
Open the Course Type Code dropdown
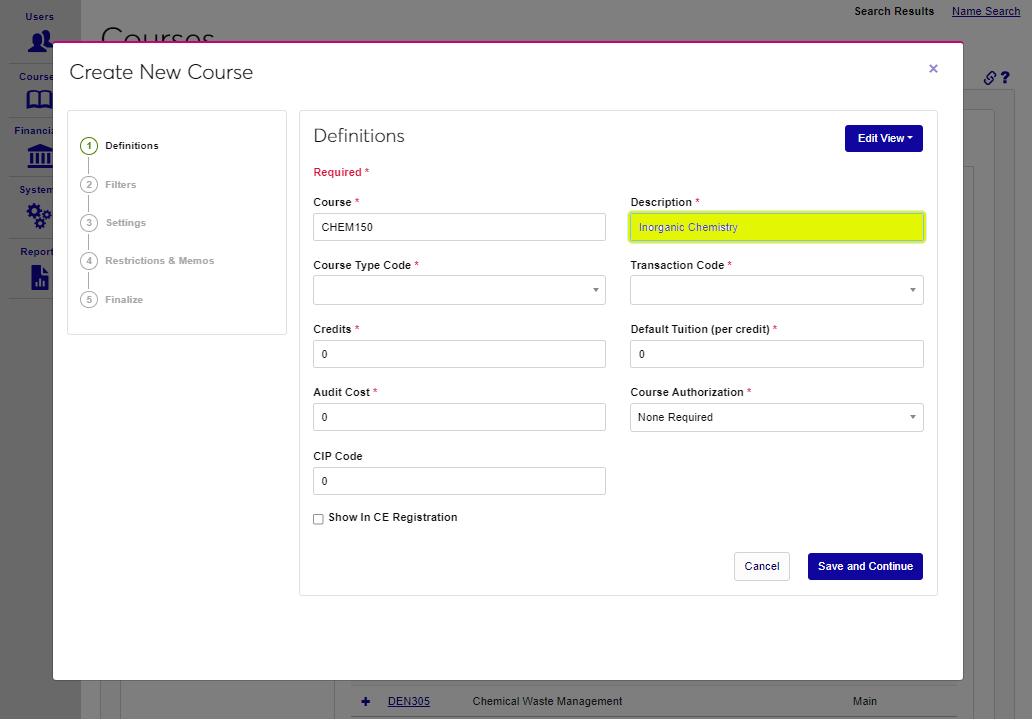(x=459, y=290)
